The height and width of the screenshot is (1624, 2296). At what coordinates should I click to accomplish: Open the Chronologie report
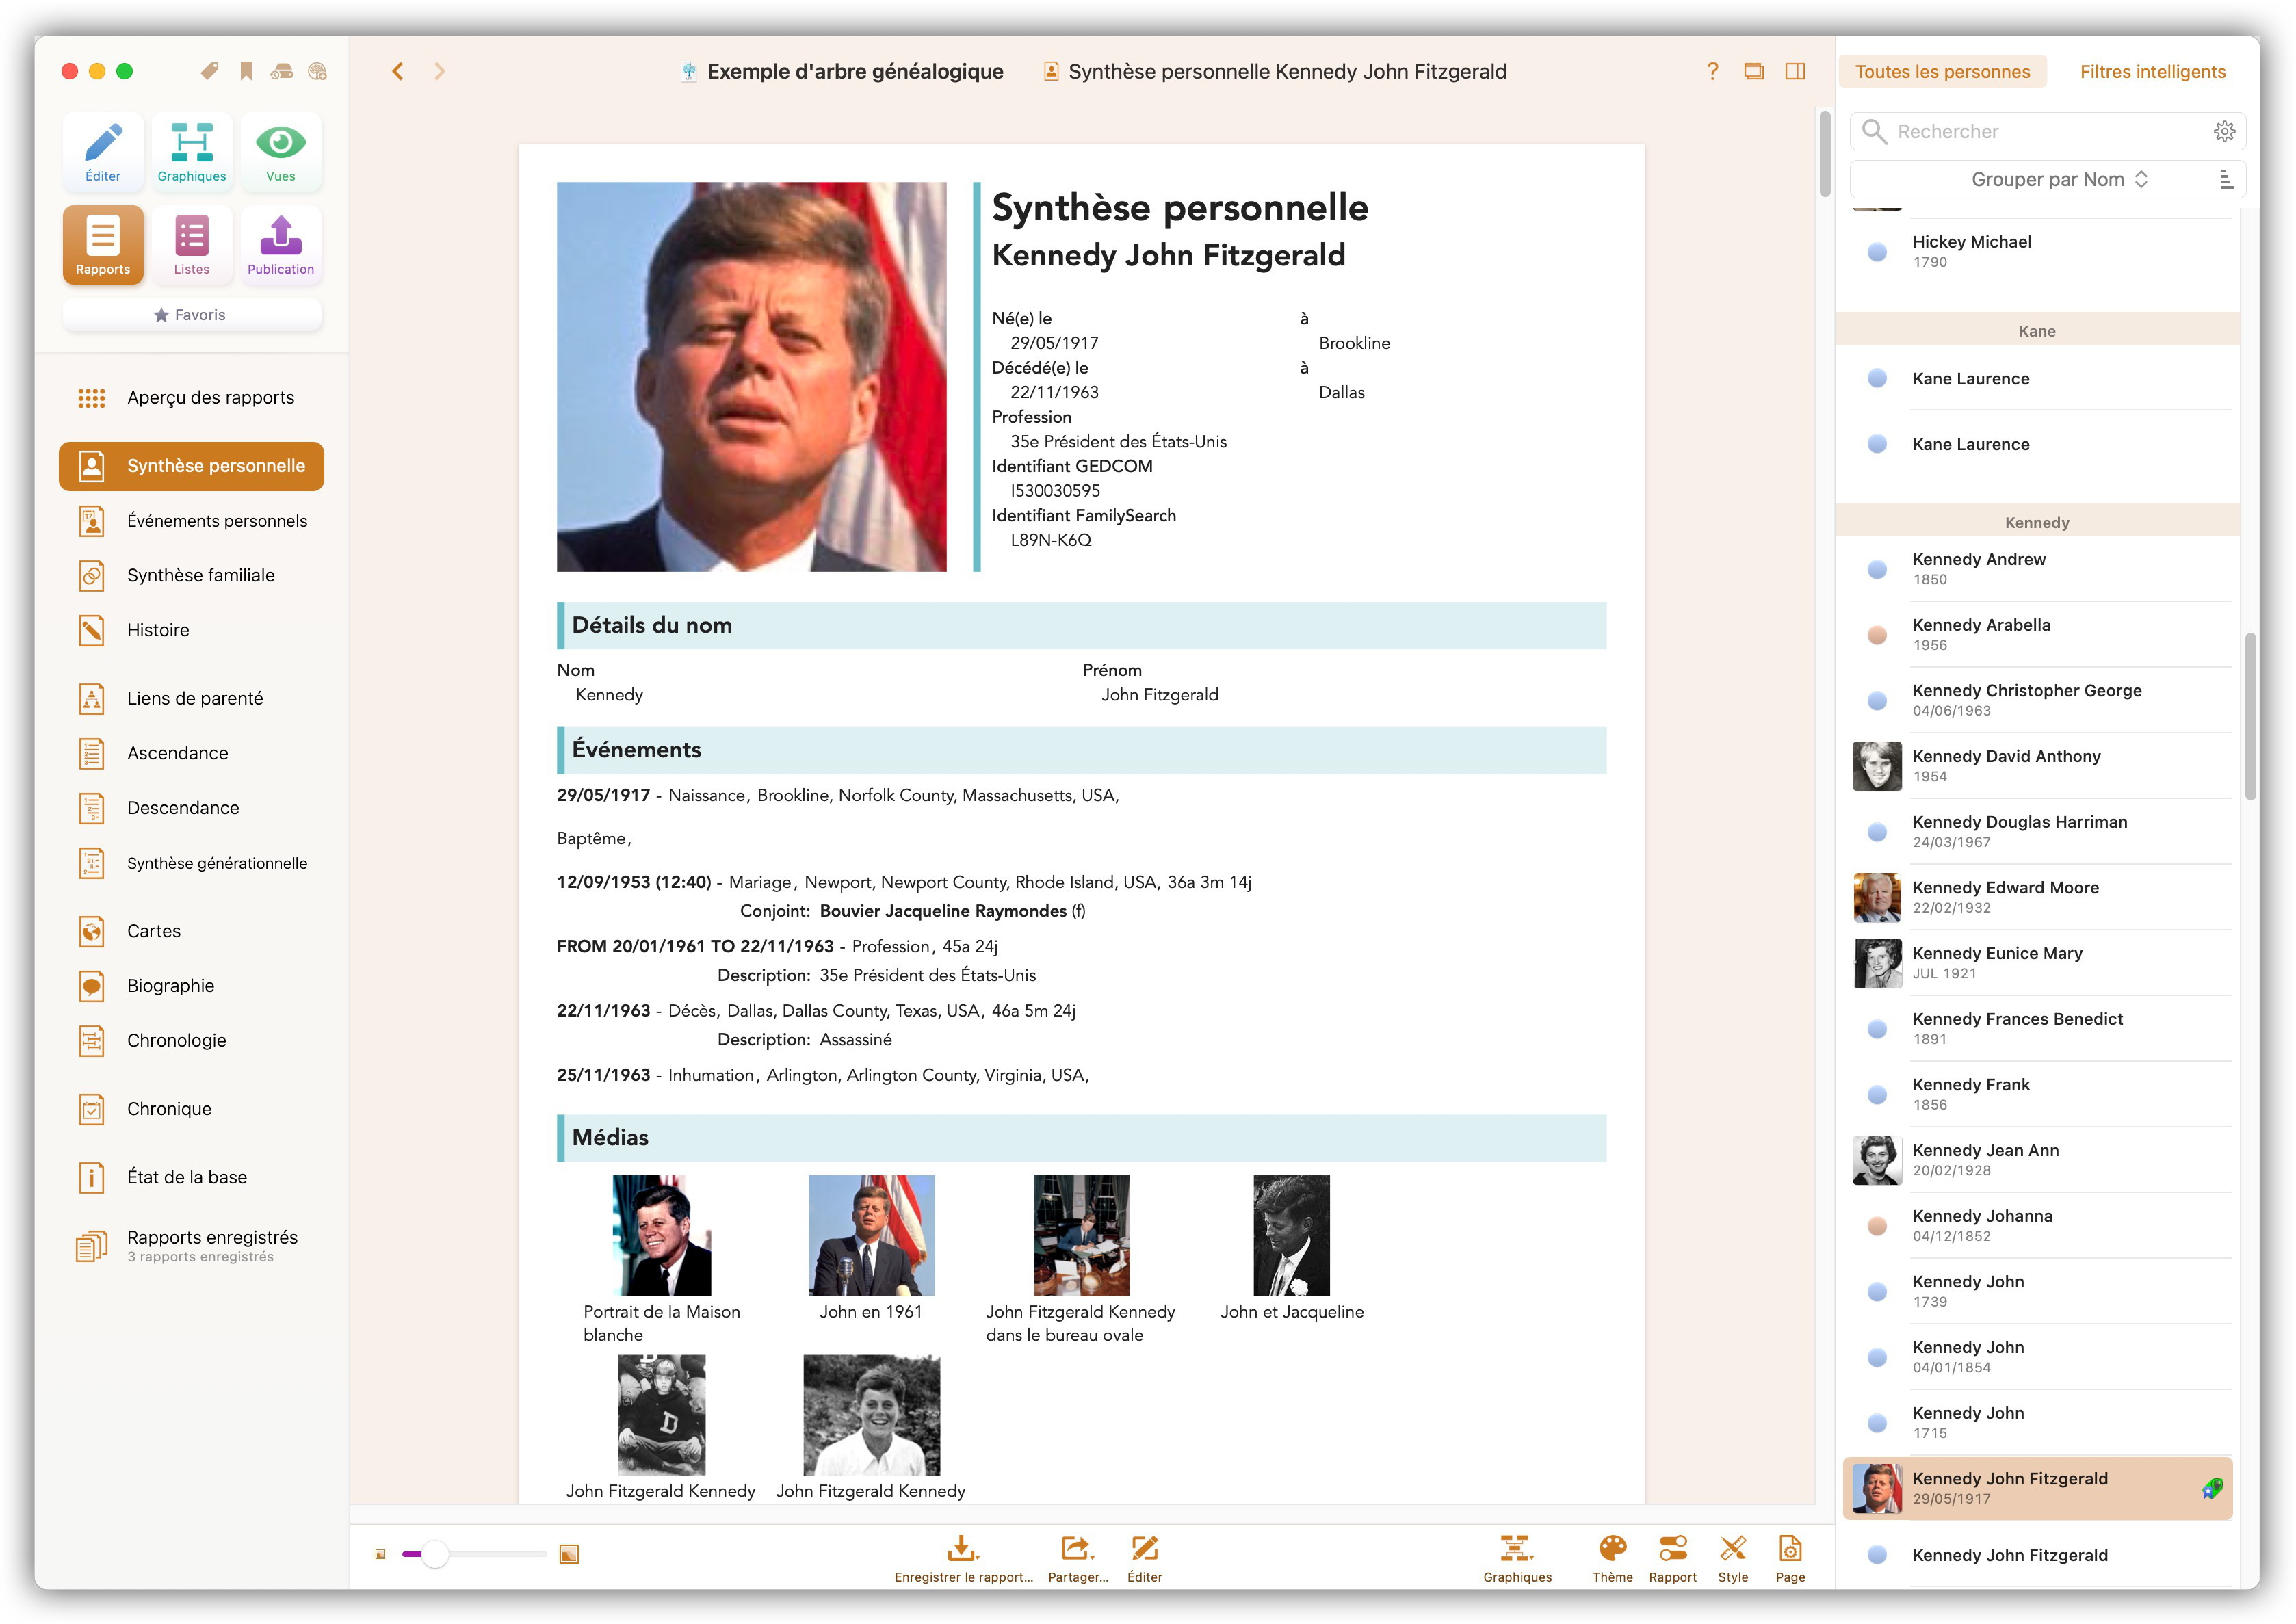tap(192, 1040)
